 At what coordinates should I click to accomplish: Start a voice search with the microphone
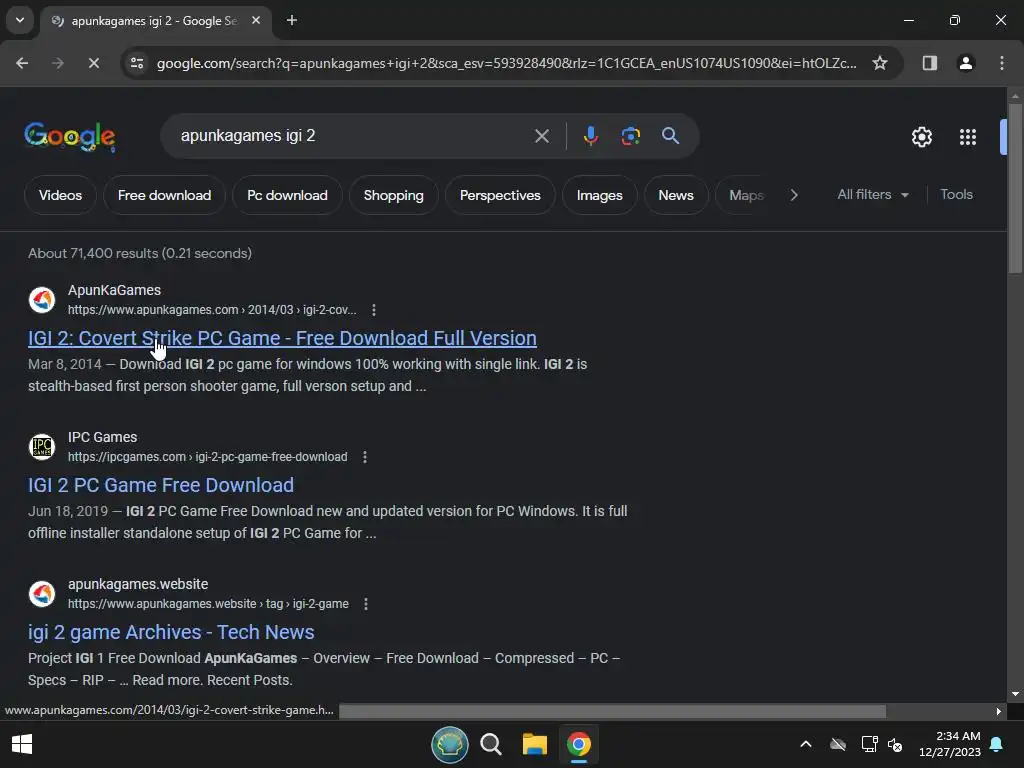(x=590, y=136)
